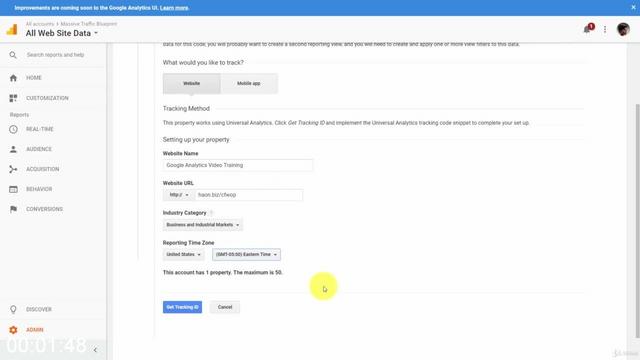Screen dimensions: 640x360
Task: Click the Home house icon
Action: (x=13, y=78)
